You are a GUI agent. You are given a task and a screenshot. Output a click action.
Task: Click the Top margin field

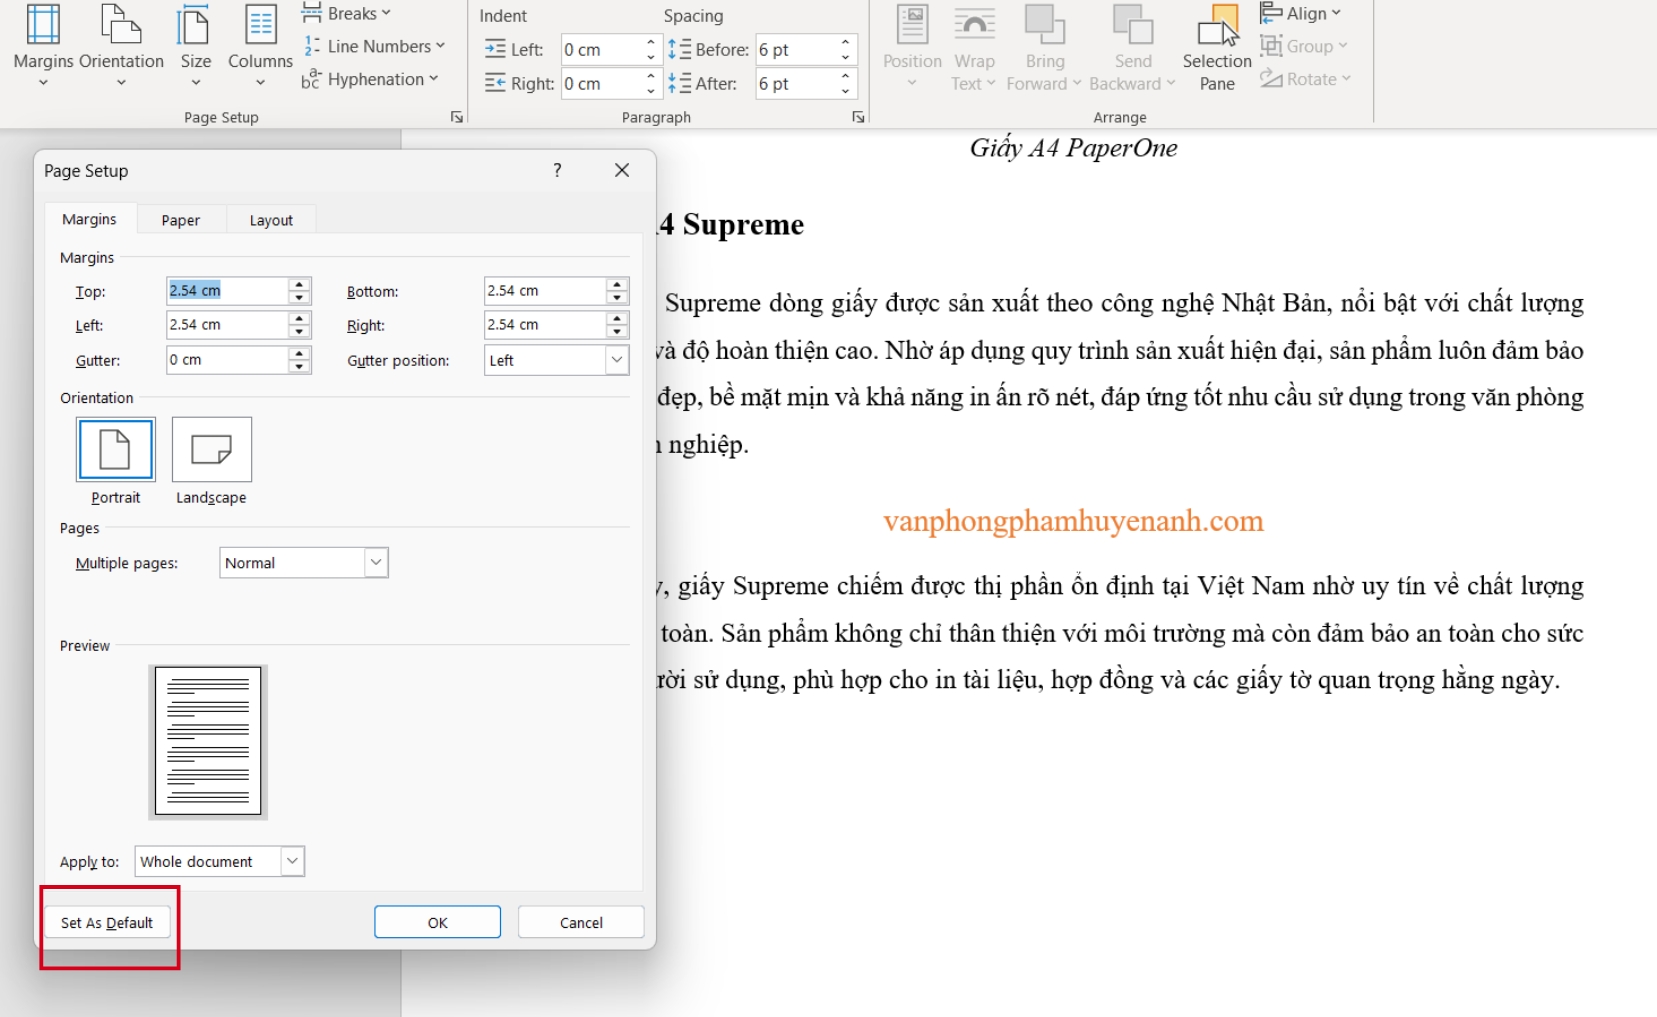(x=227, y=291)
